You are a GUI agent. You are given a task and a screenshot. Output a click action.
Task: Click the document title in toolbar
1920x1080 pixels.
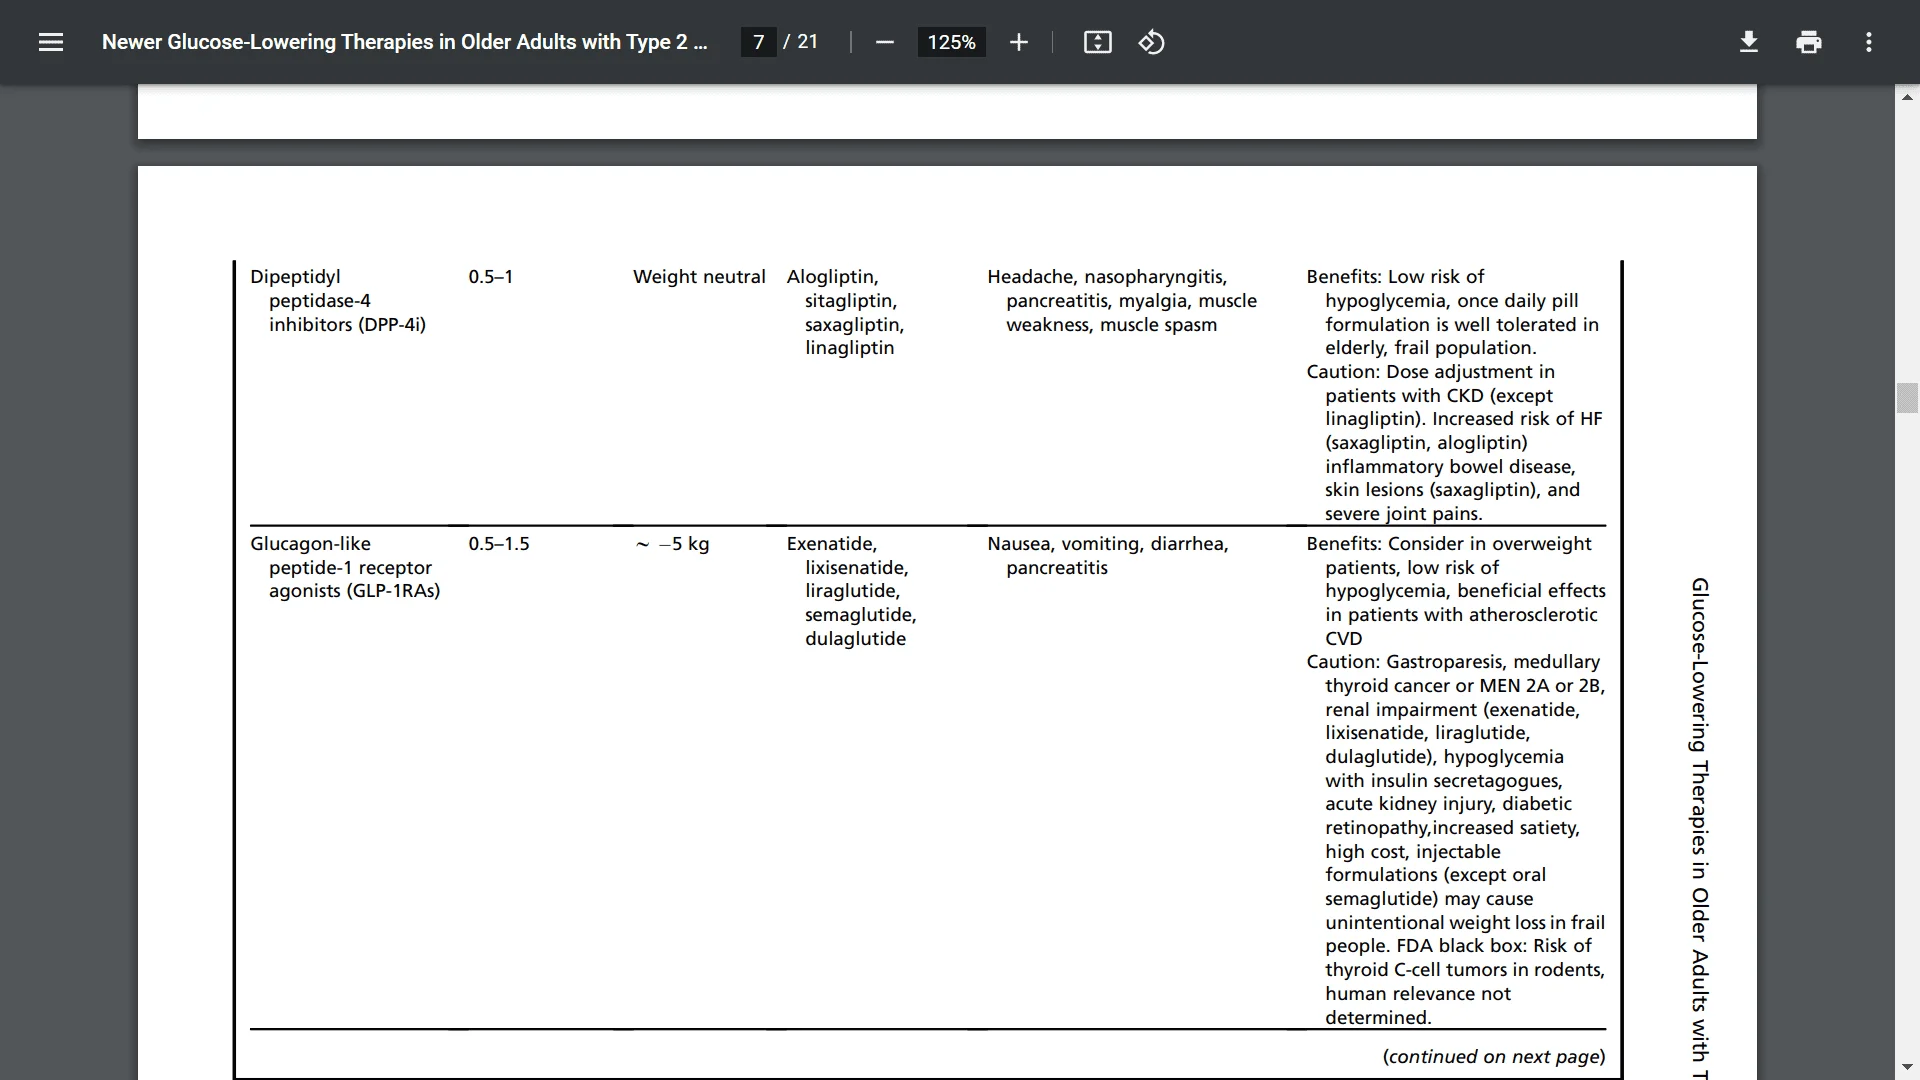point(404,42)
